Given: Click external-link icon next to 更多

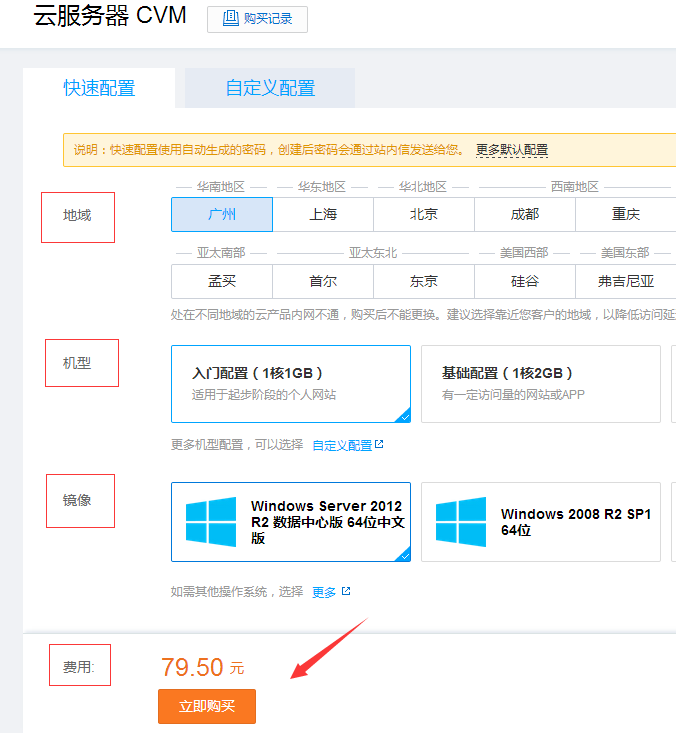Looking at the screenshot, I should coord(346,591).
